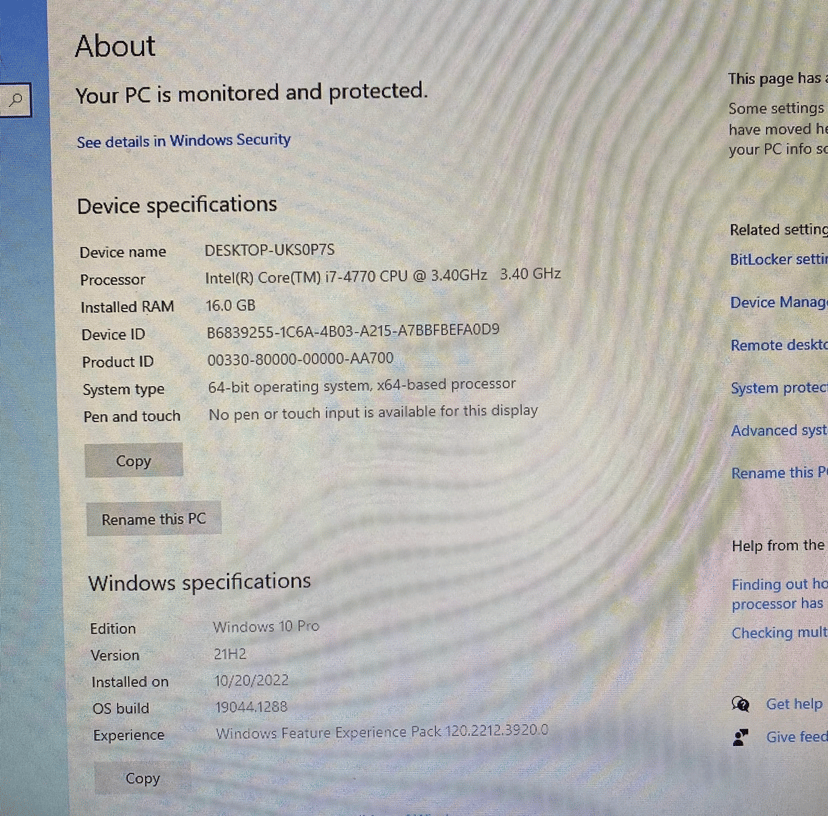The height and width of the screenshot is (816, 828).
Task: Click the Device name label
Action: [x=123, y=252]
